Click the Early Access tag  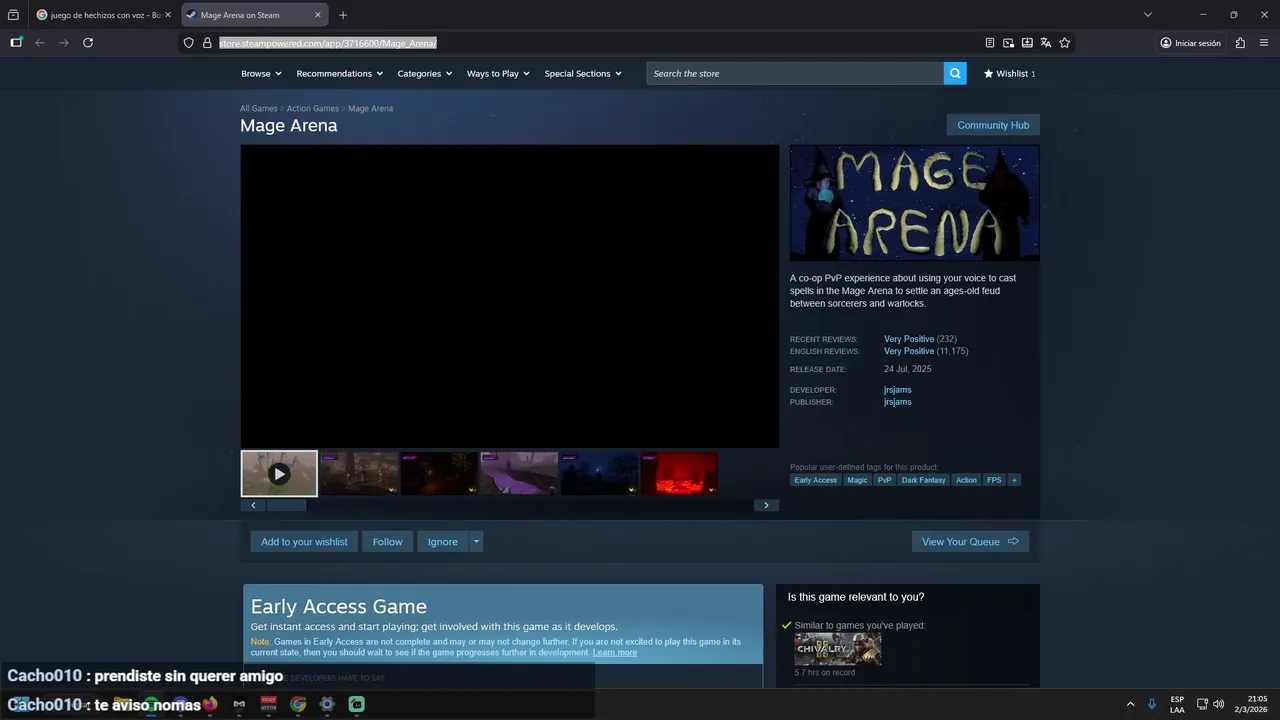[815, 480]
